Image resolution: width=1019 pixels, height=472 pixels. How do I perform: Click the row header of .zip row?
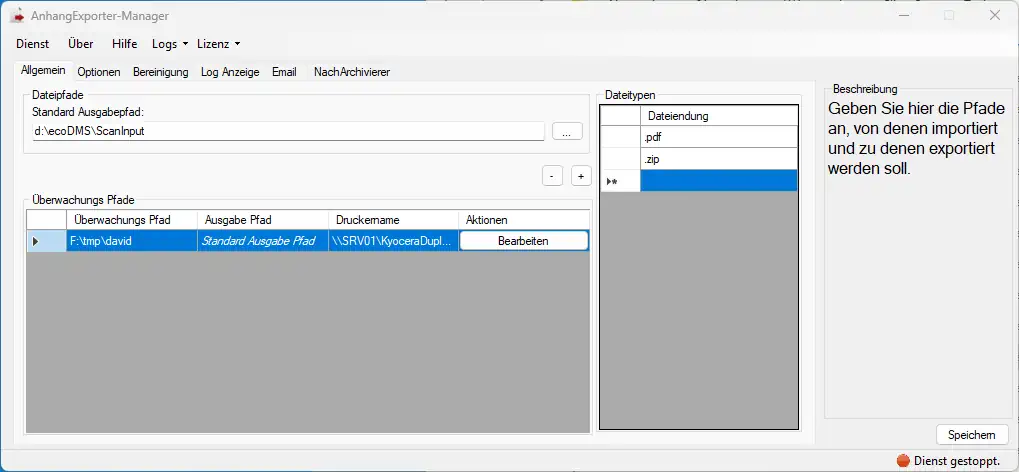pos(621,159)
